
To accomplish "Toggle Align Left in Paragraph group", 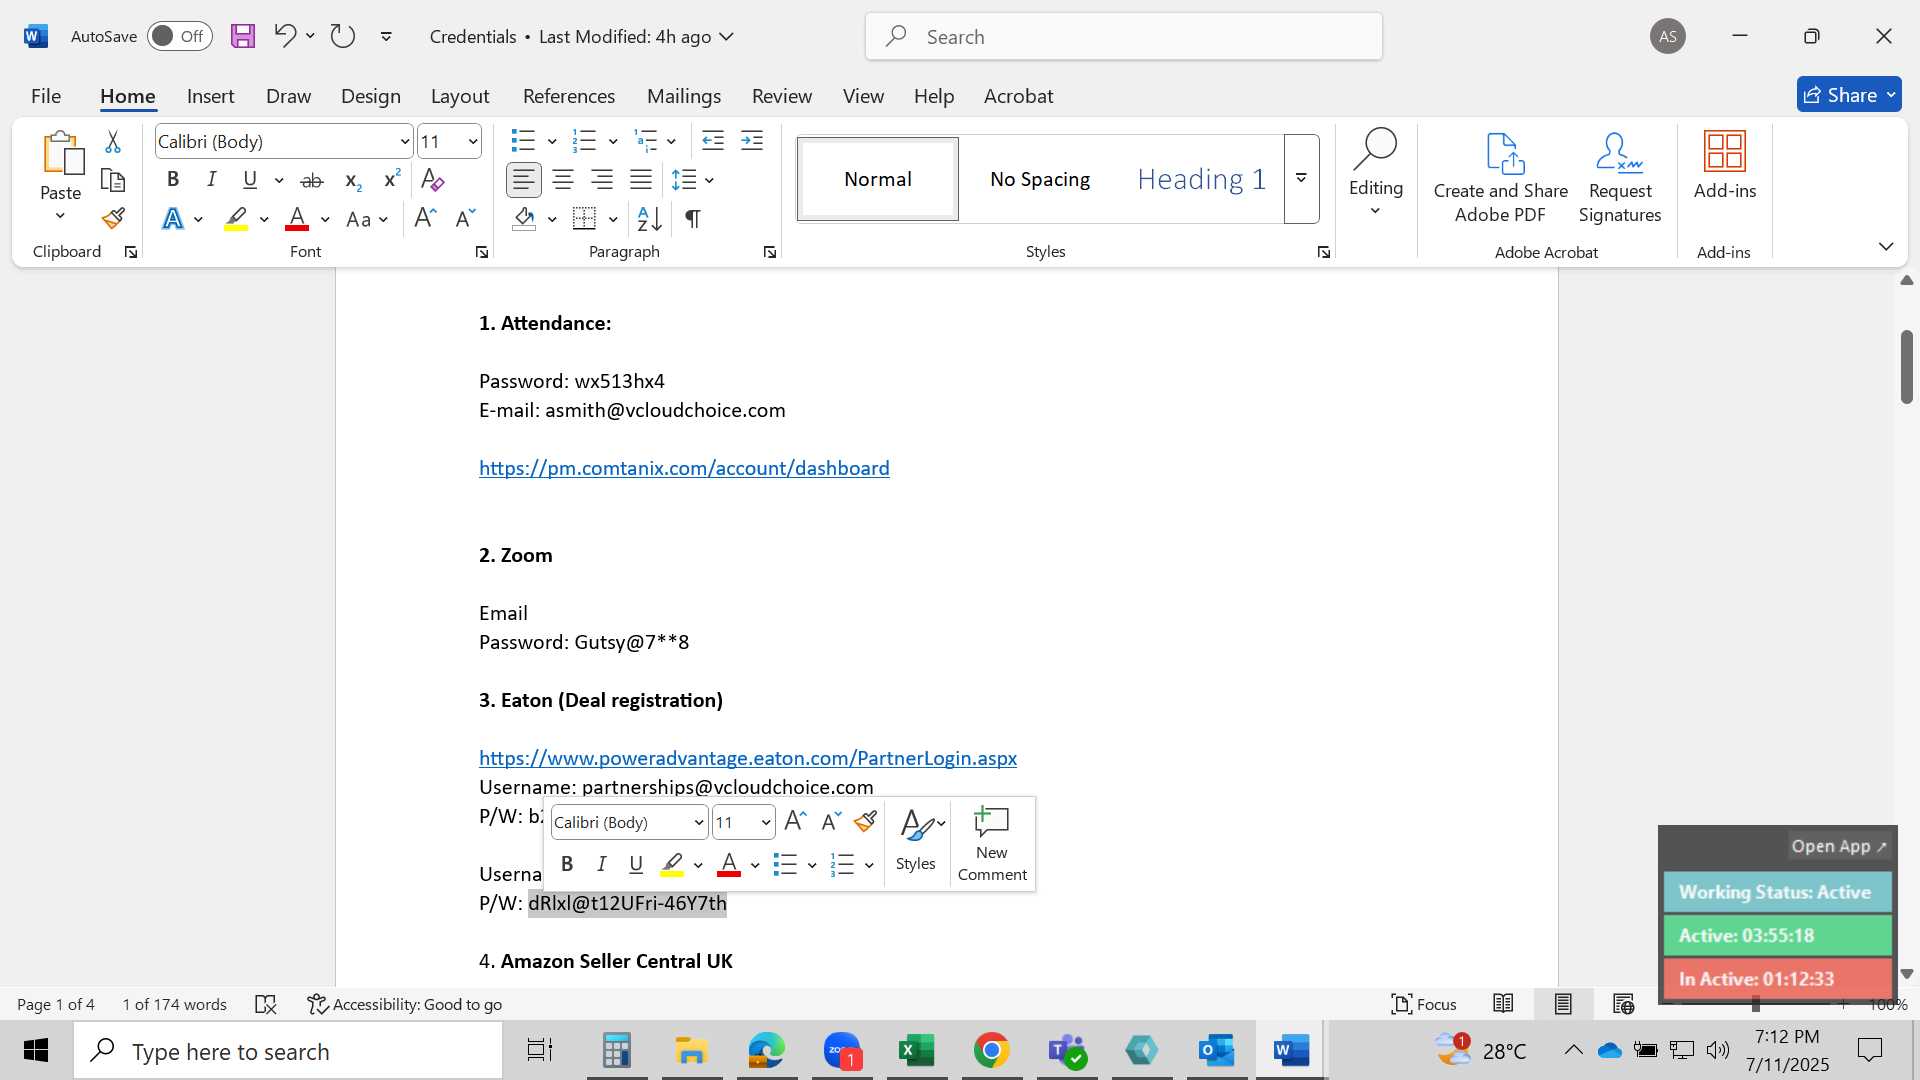I will [524, 180].
